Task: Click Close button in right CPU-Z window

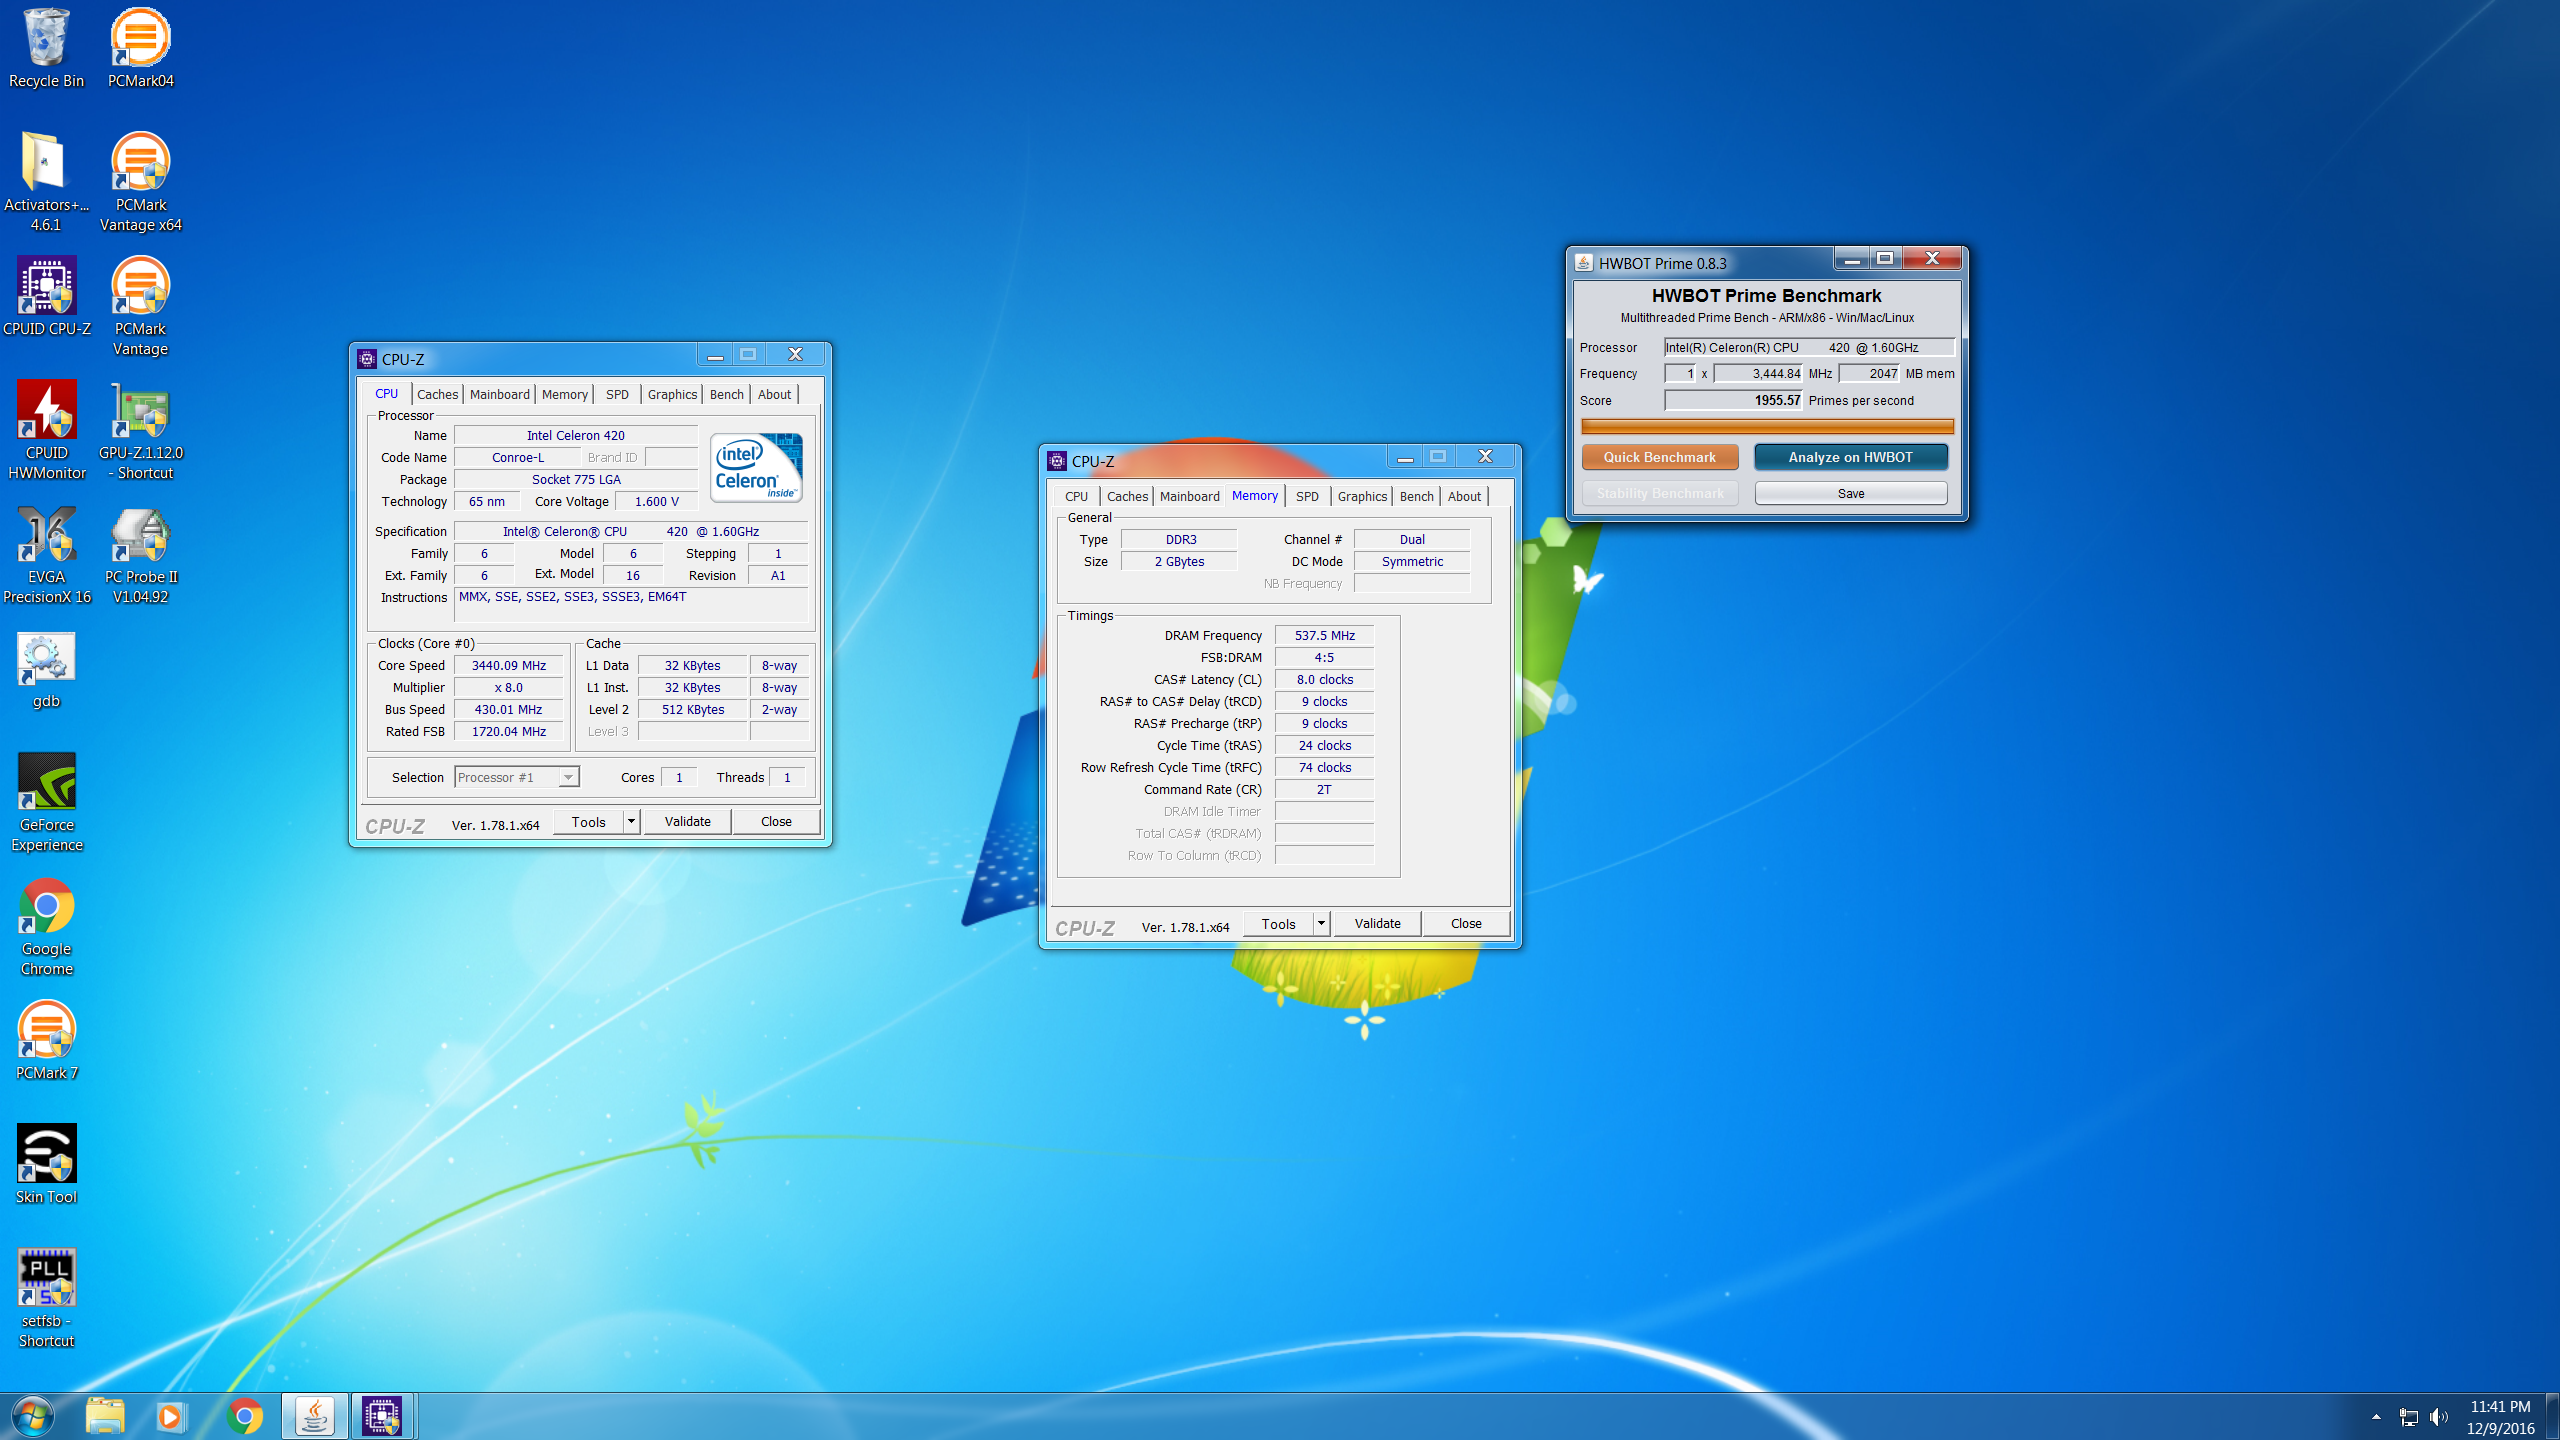Action: point(1466,924)
